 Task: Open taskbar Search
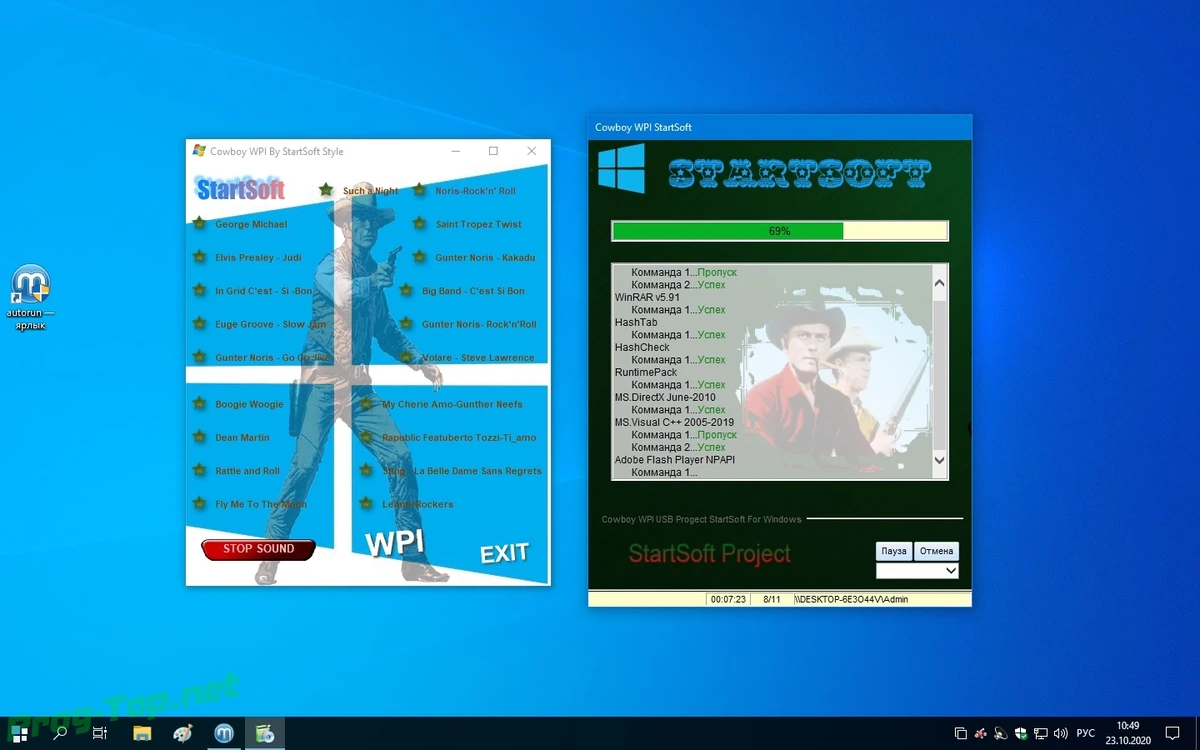[60, 733]
